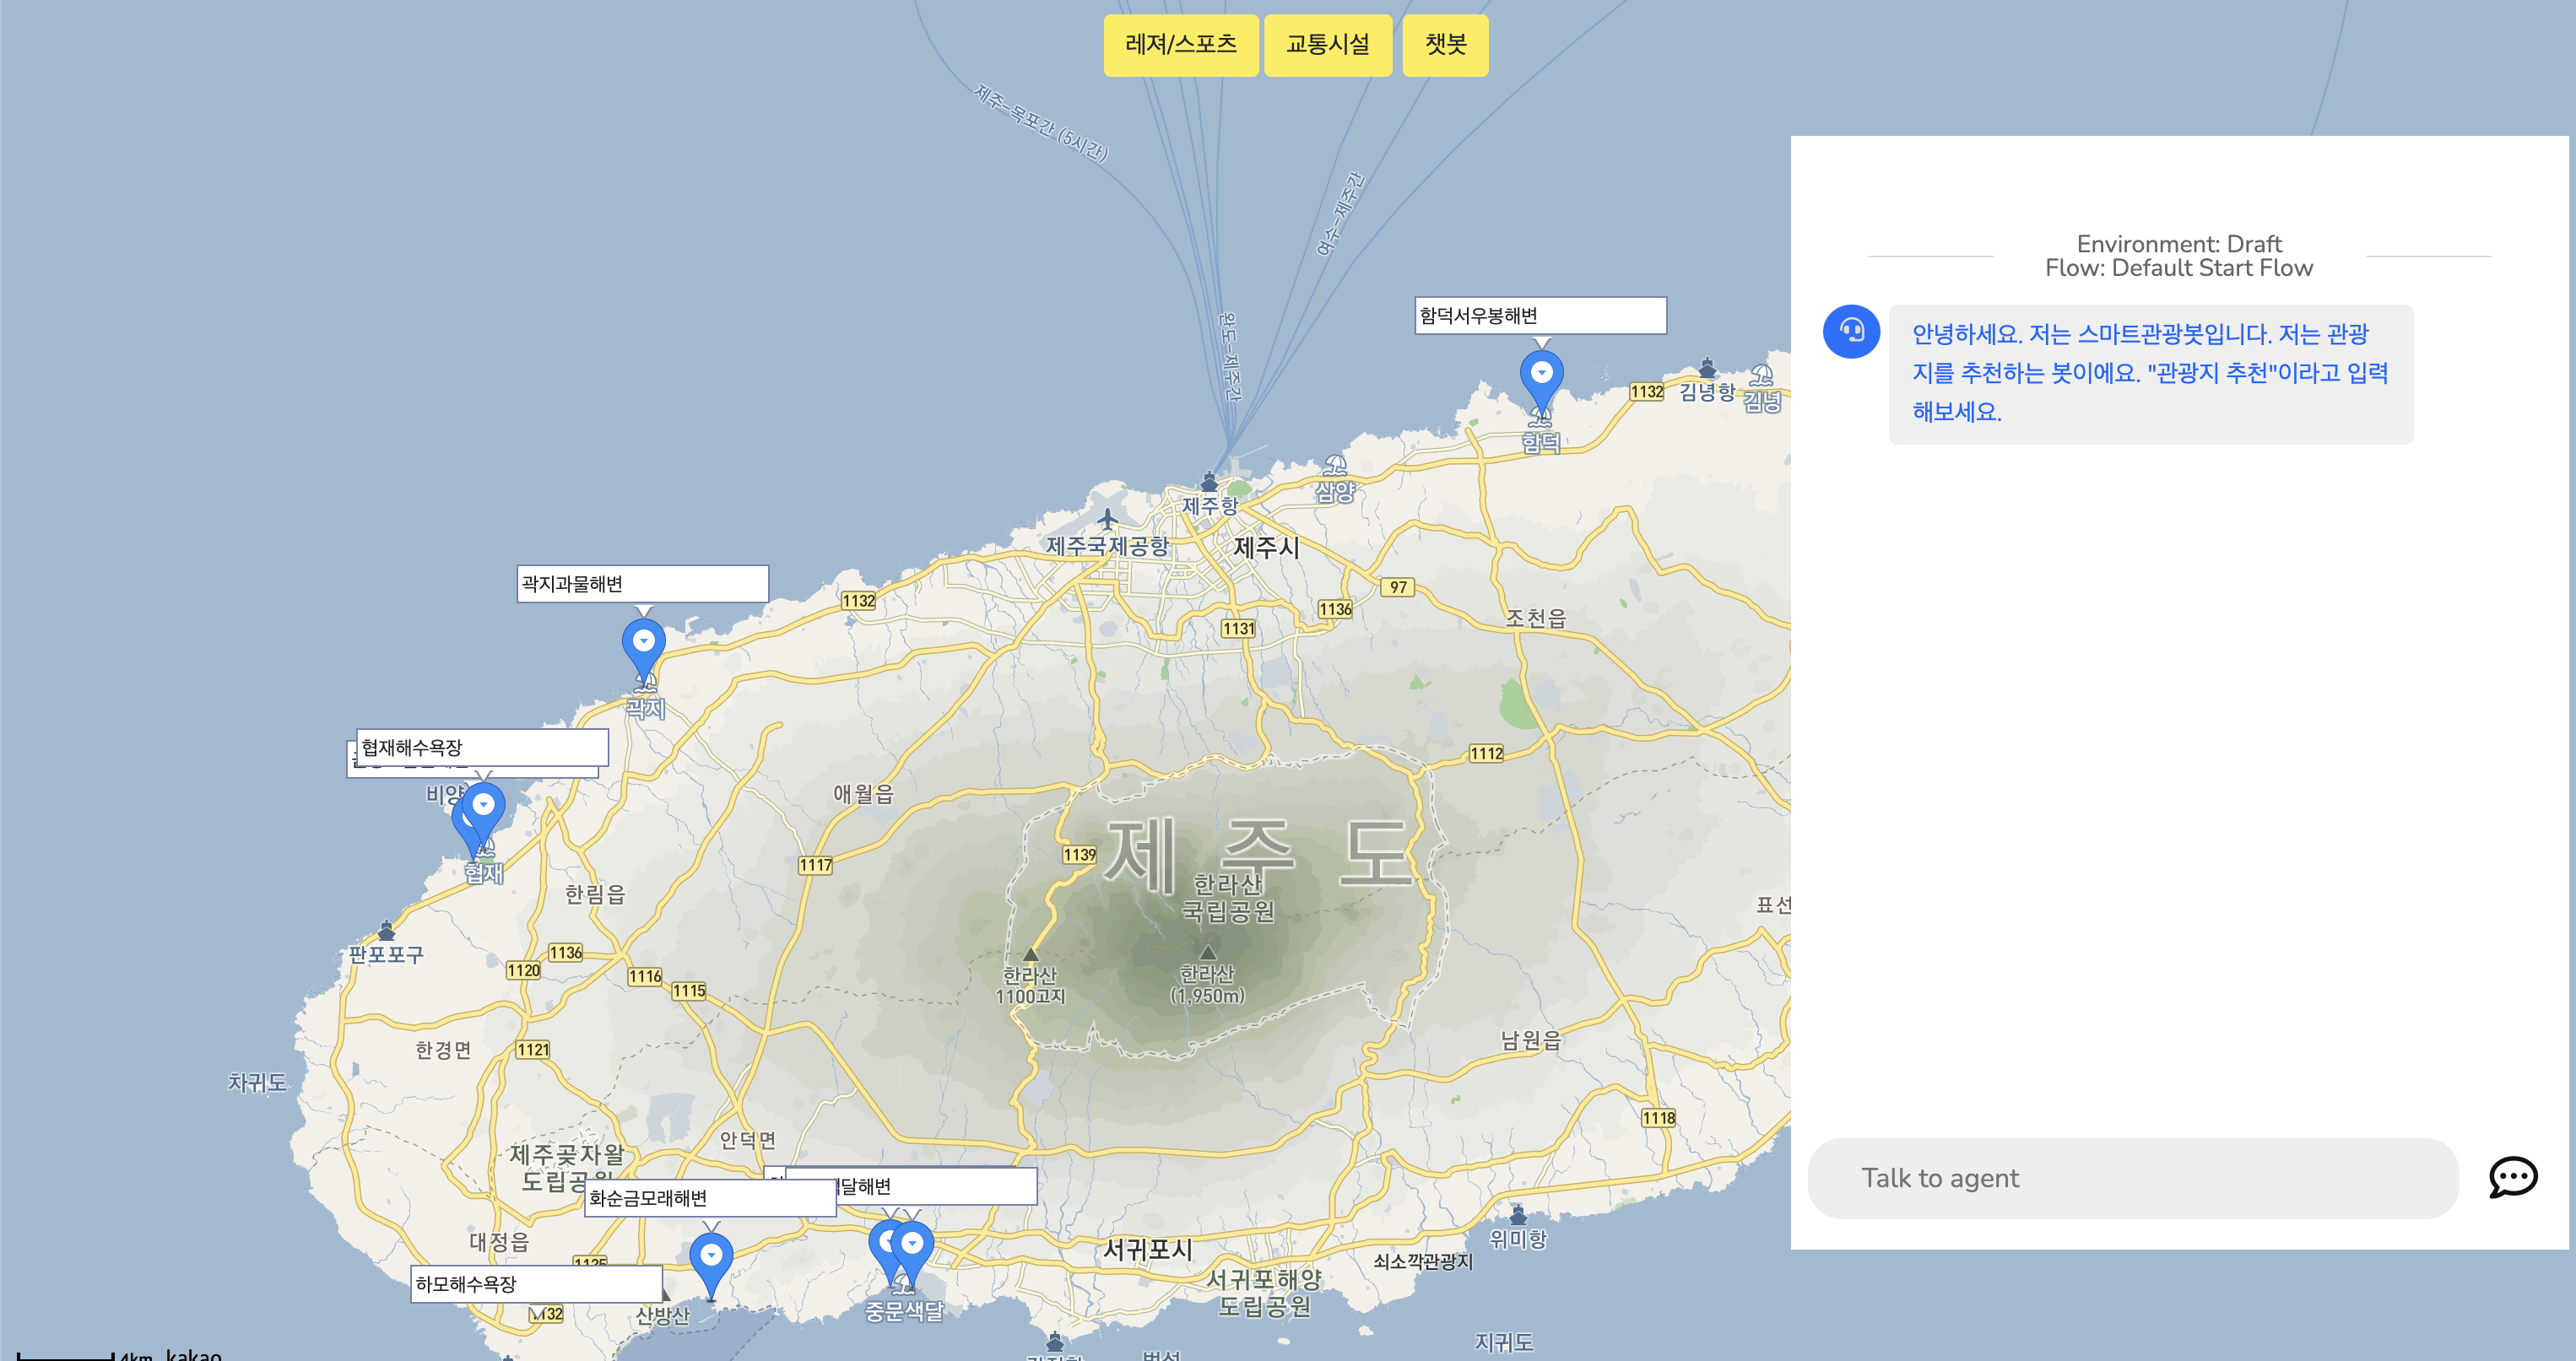Click the Gwakji beach blue marker pin
Viewport: 2576px width, 1361px height.
643,642
